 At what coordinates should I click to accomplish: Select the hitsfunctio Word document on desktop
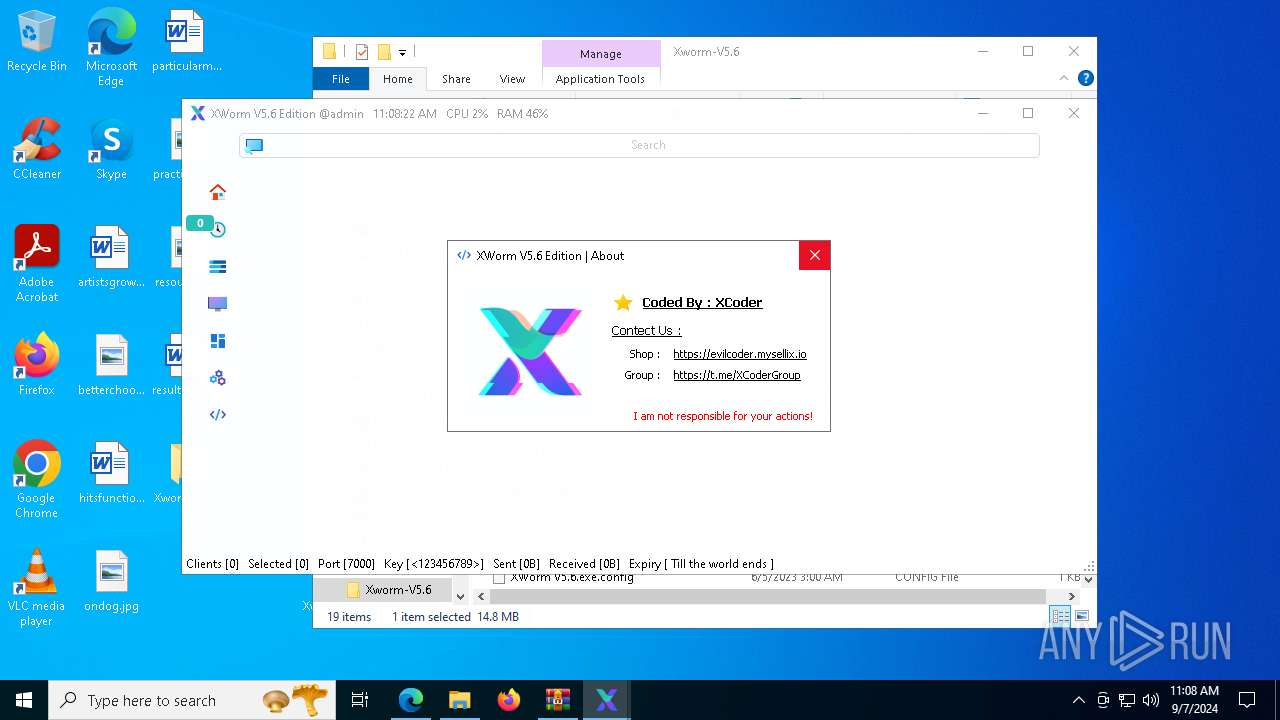[111, 473]
